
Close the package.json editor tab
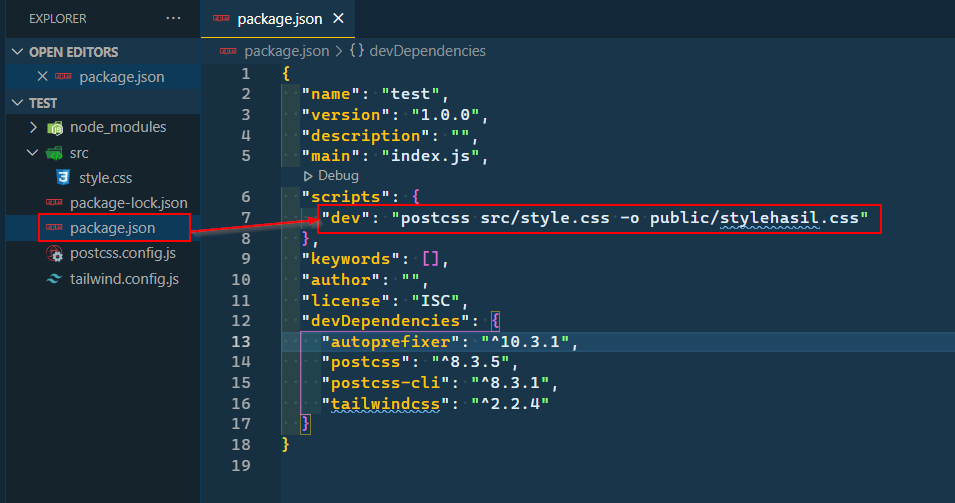(339, 19)
